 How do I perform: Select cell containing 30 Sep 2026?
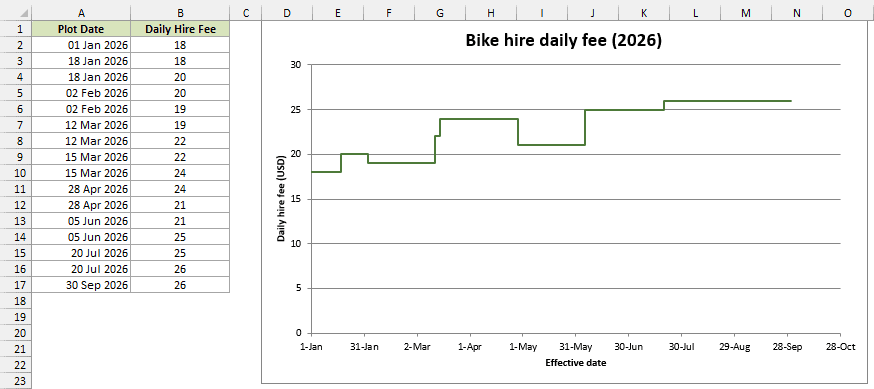81,285
